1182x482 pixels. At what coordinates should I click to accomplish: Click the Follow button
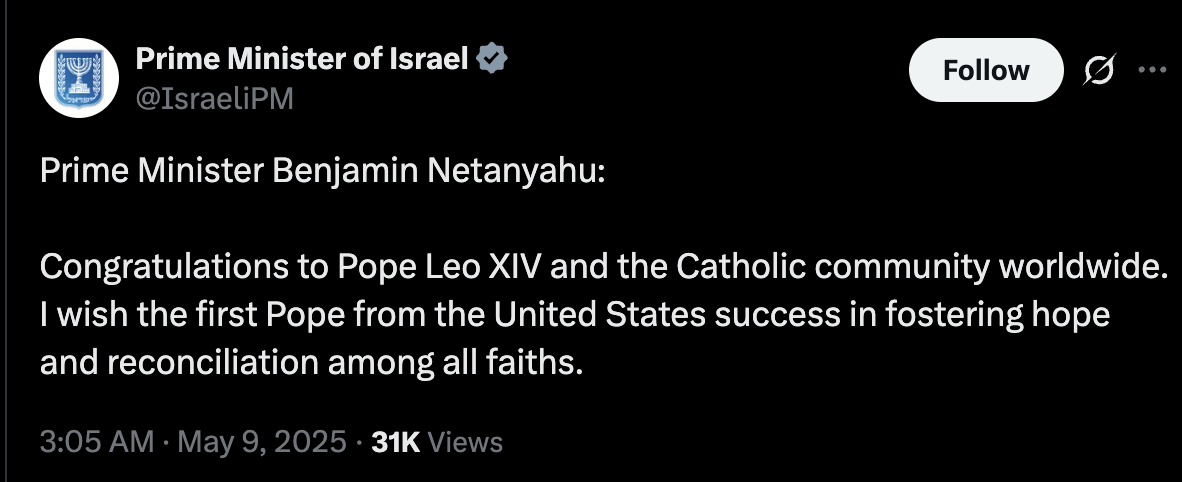click(x=986, y=70)
